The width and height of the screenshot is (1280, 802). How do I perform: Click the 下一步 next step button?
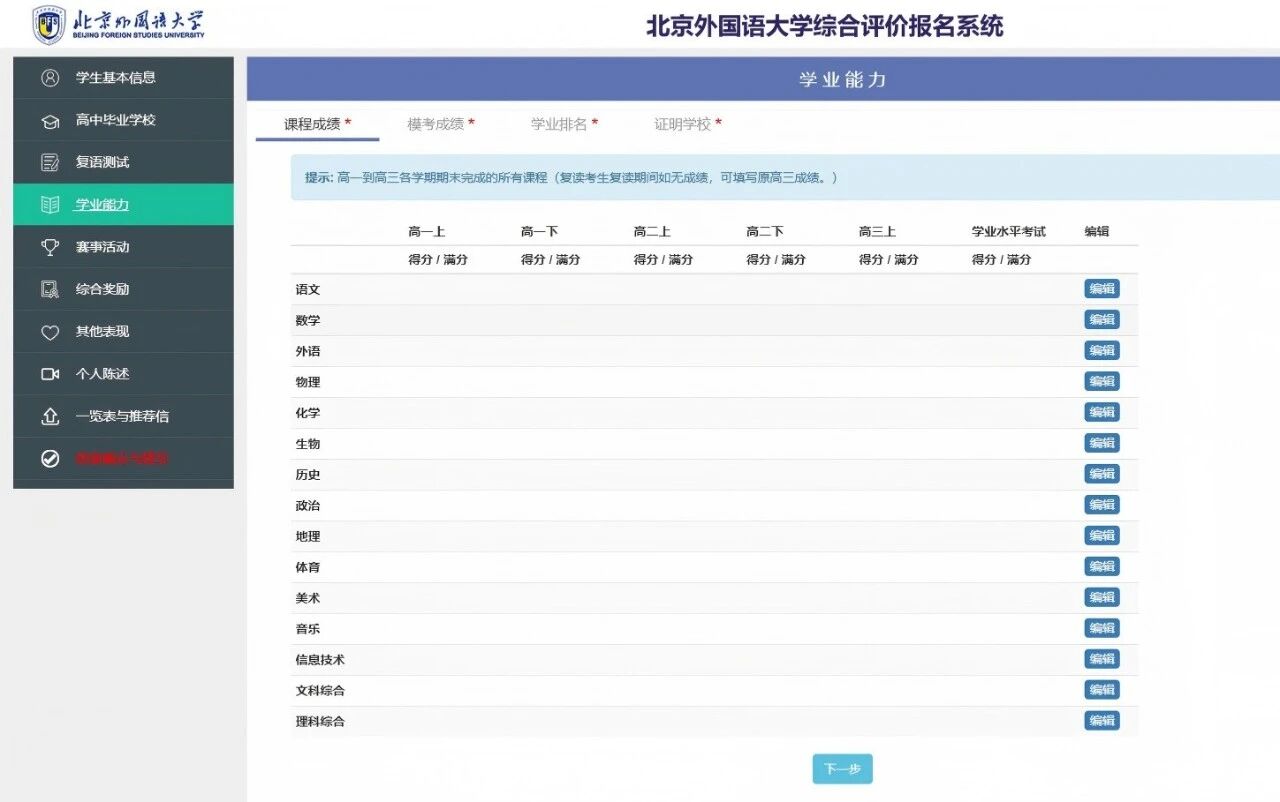click(842, 769)
